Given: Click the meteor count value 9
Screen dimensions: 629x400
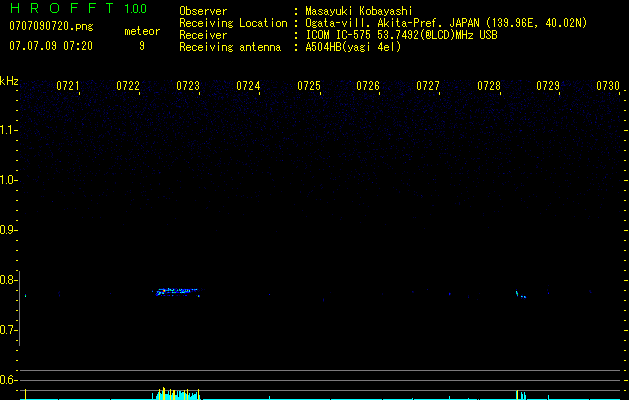Looking at the screenshot, I should 142,46.
